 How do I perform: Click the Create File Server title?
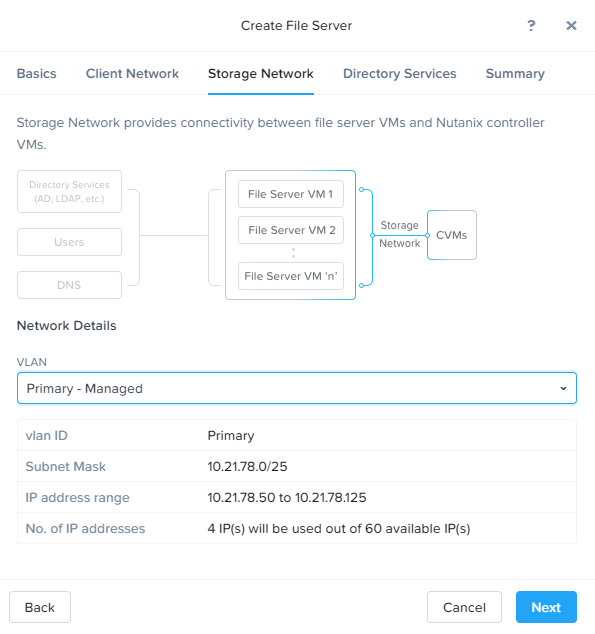point(296,26)
